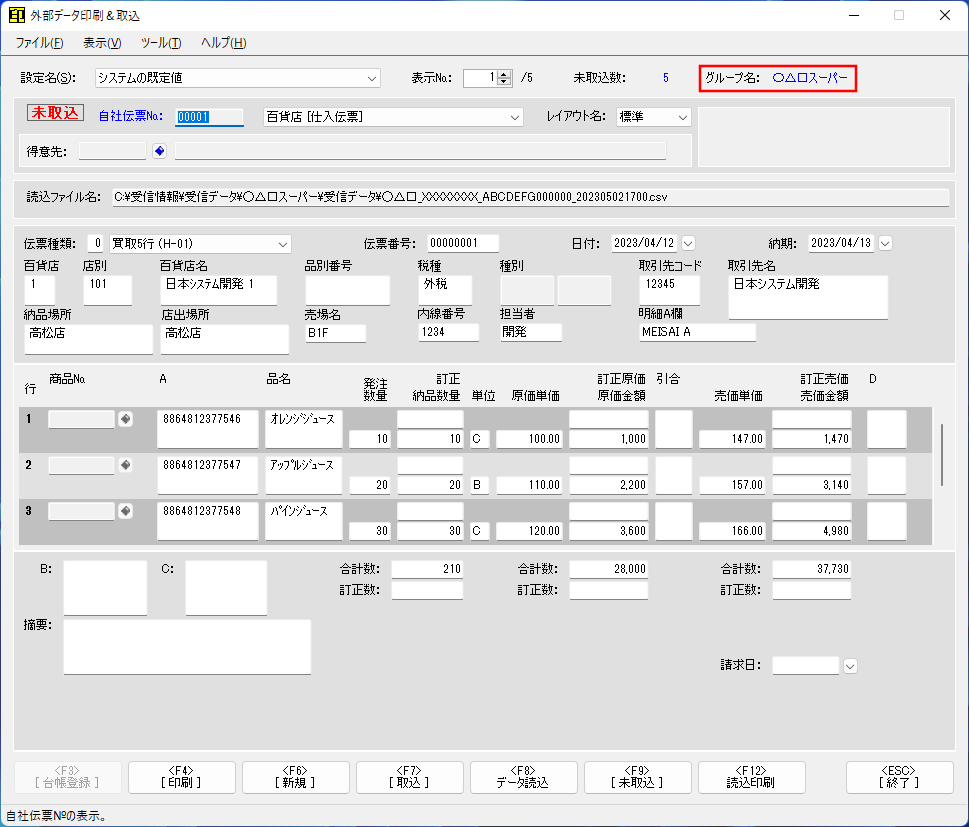Click the 品名 cell アップルジュース

tap(303, 475)
